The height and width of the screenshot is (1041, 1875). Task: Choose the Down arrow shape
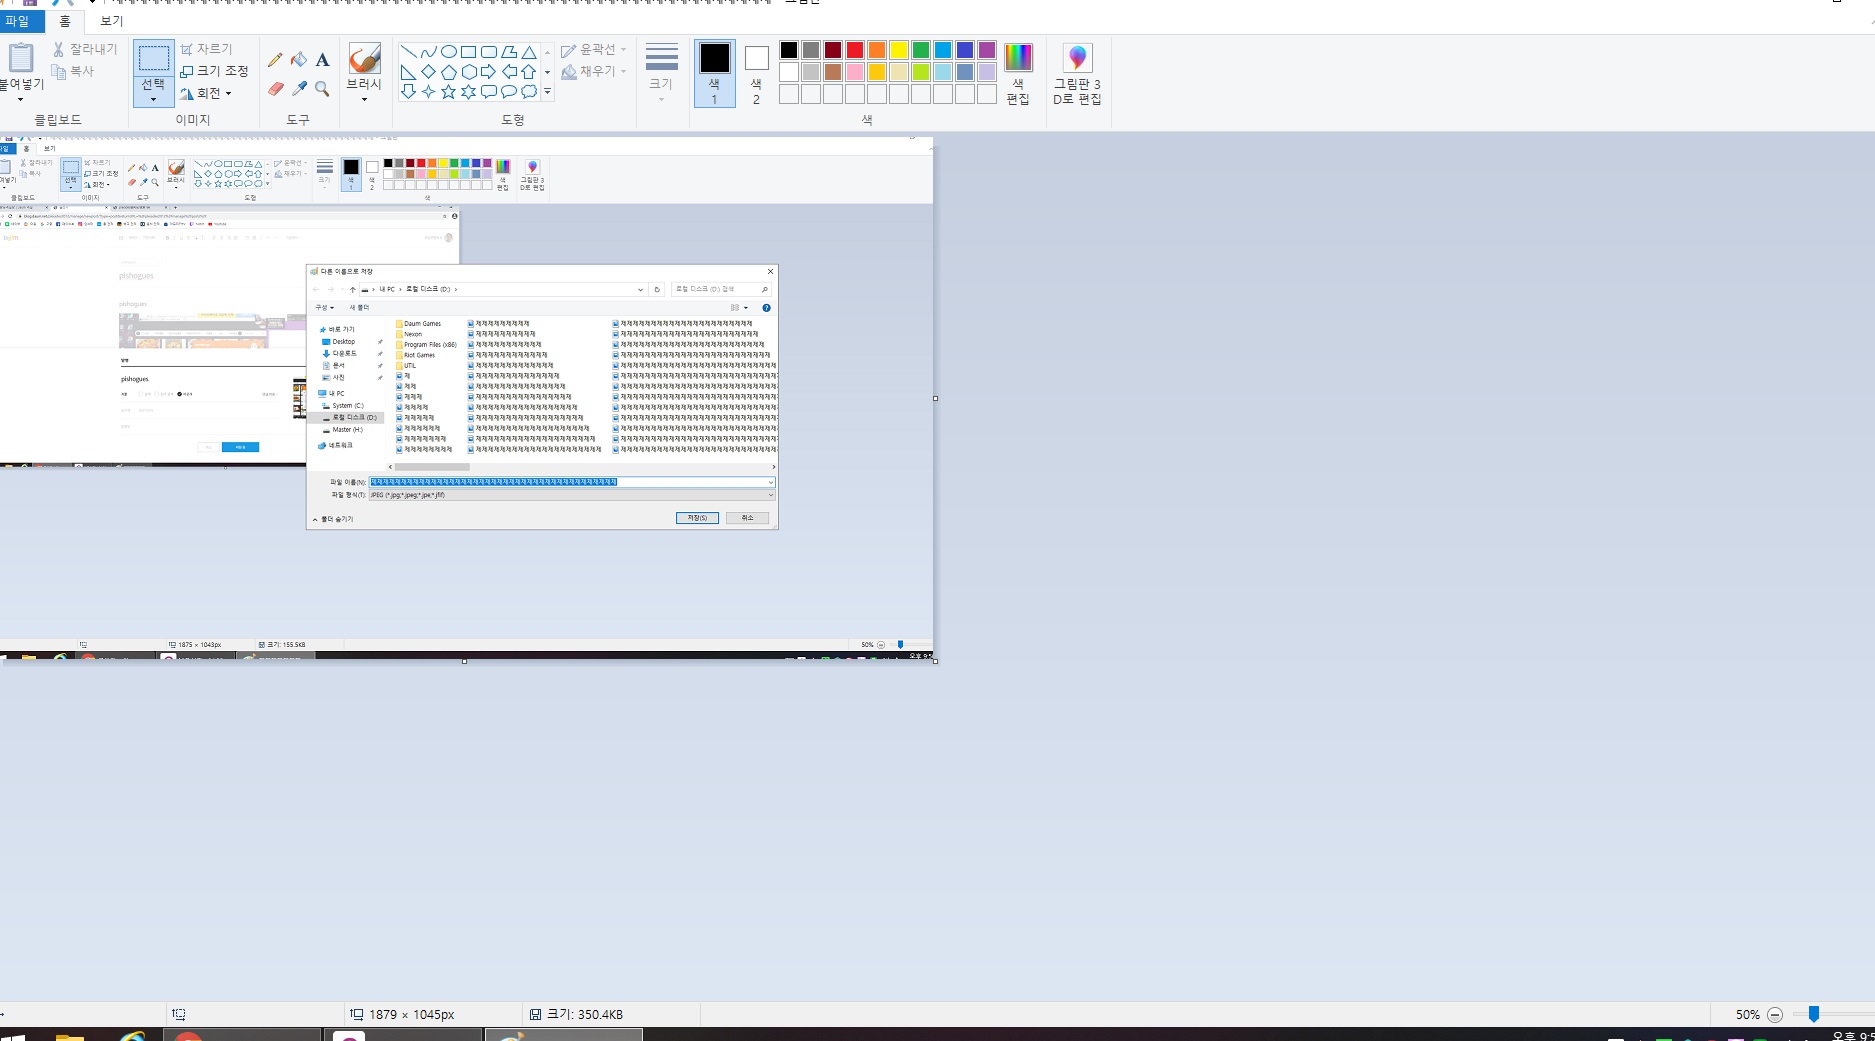(408, 92)
